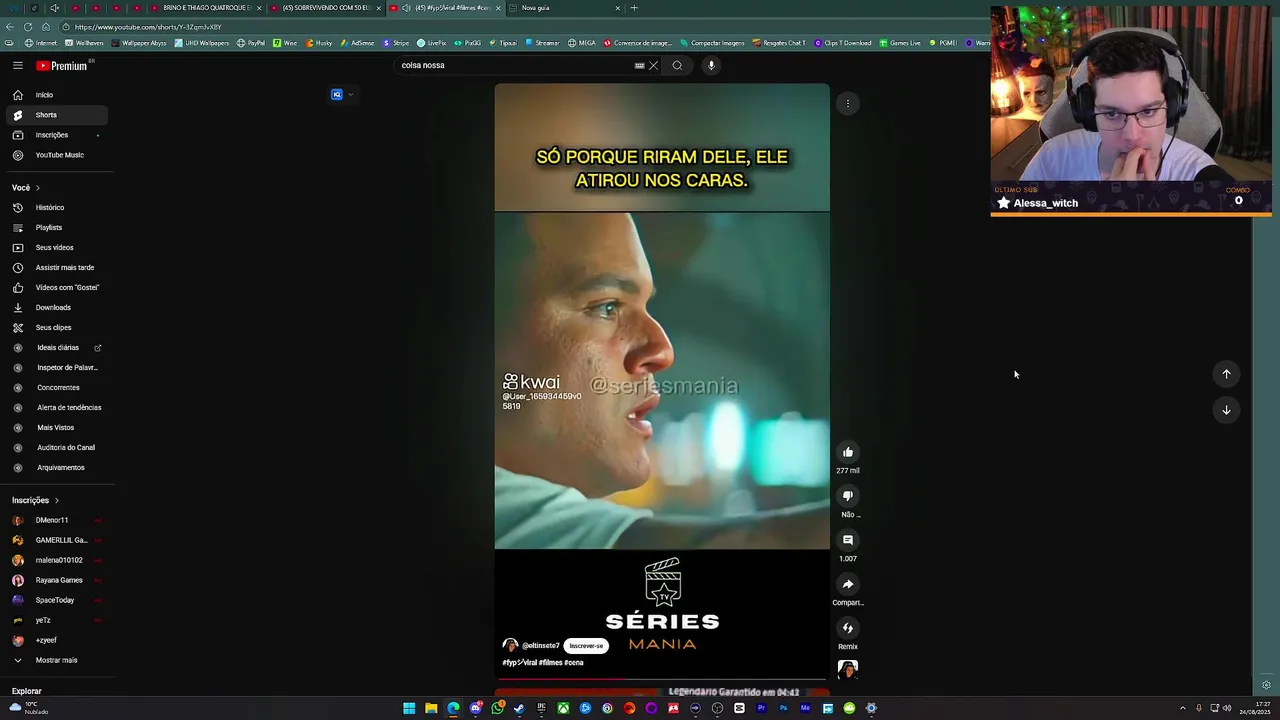Expand Mostrar mais subscriptions

[57, 660]
